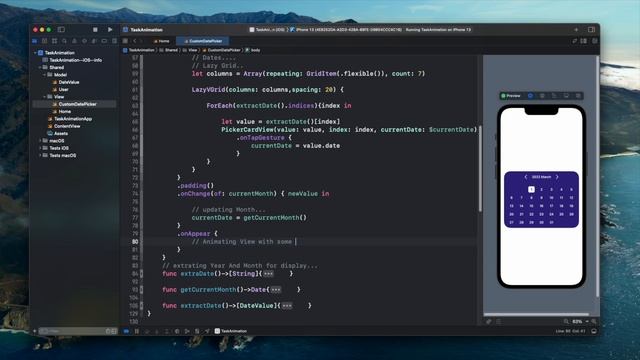
Task: Click the simulate location arrow icon
Action: coord(207,331)
